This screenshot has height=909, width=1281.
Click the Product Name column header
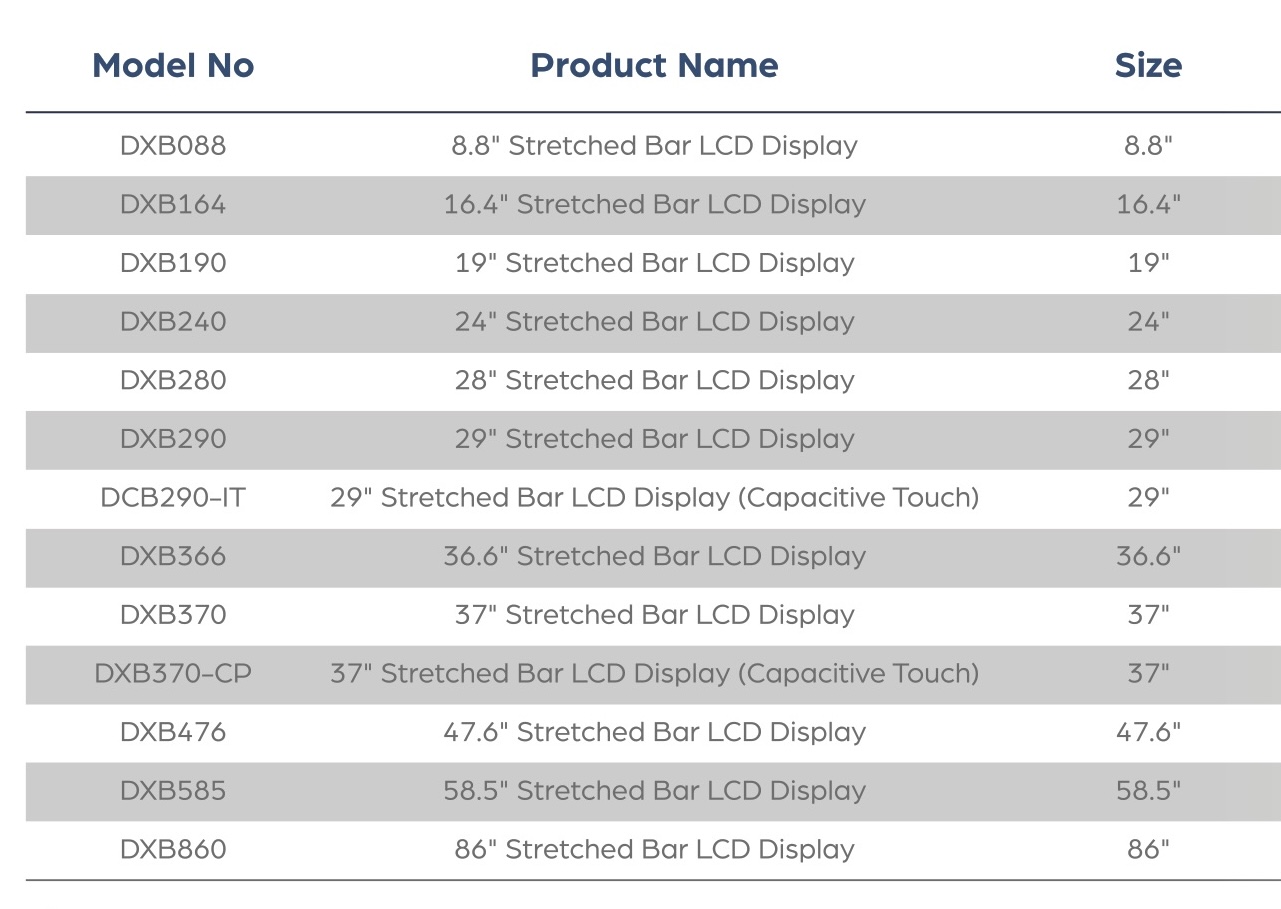(654, 66)
